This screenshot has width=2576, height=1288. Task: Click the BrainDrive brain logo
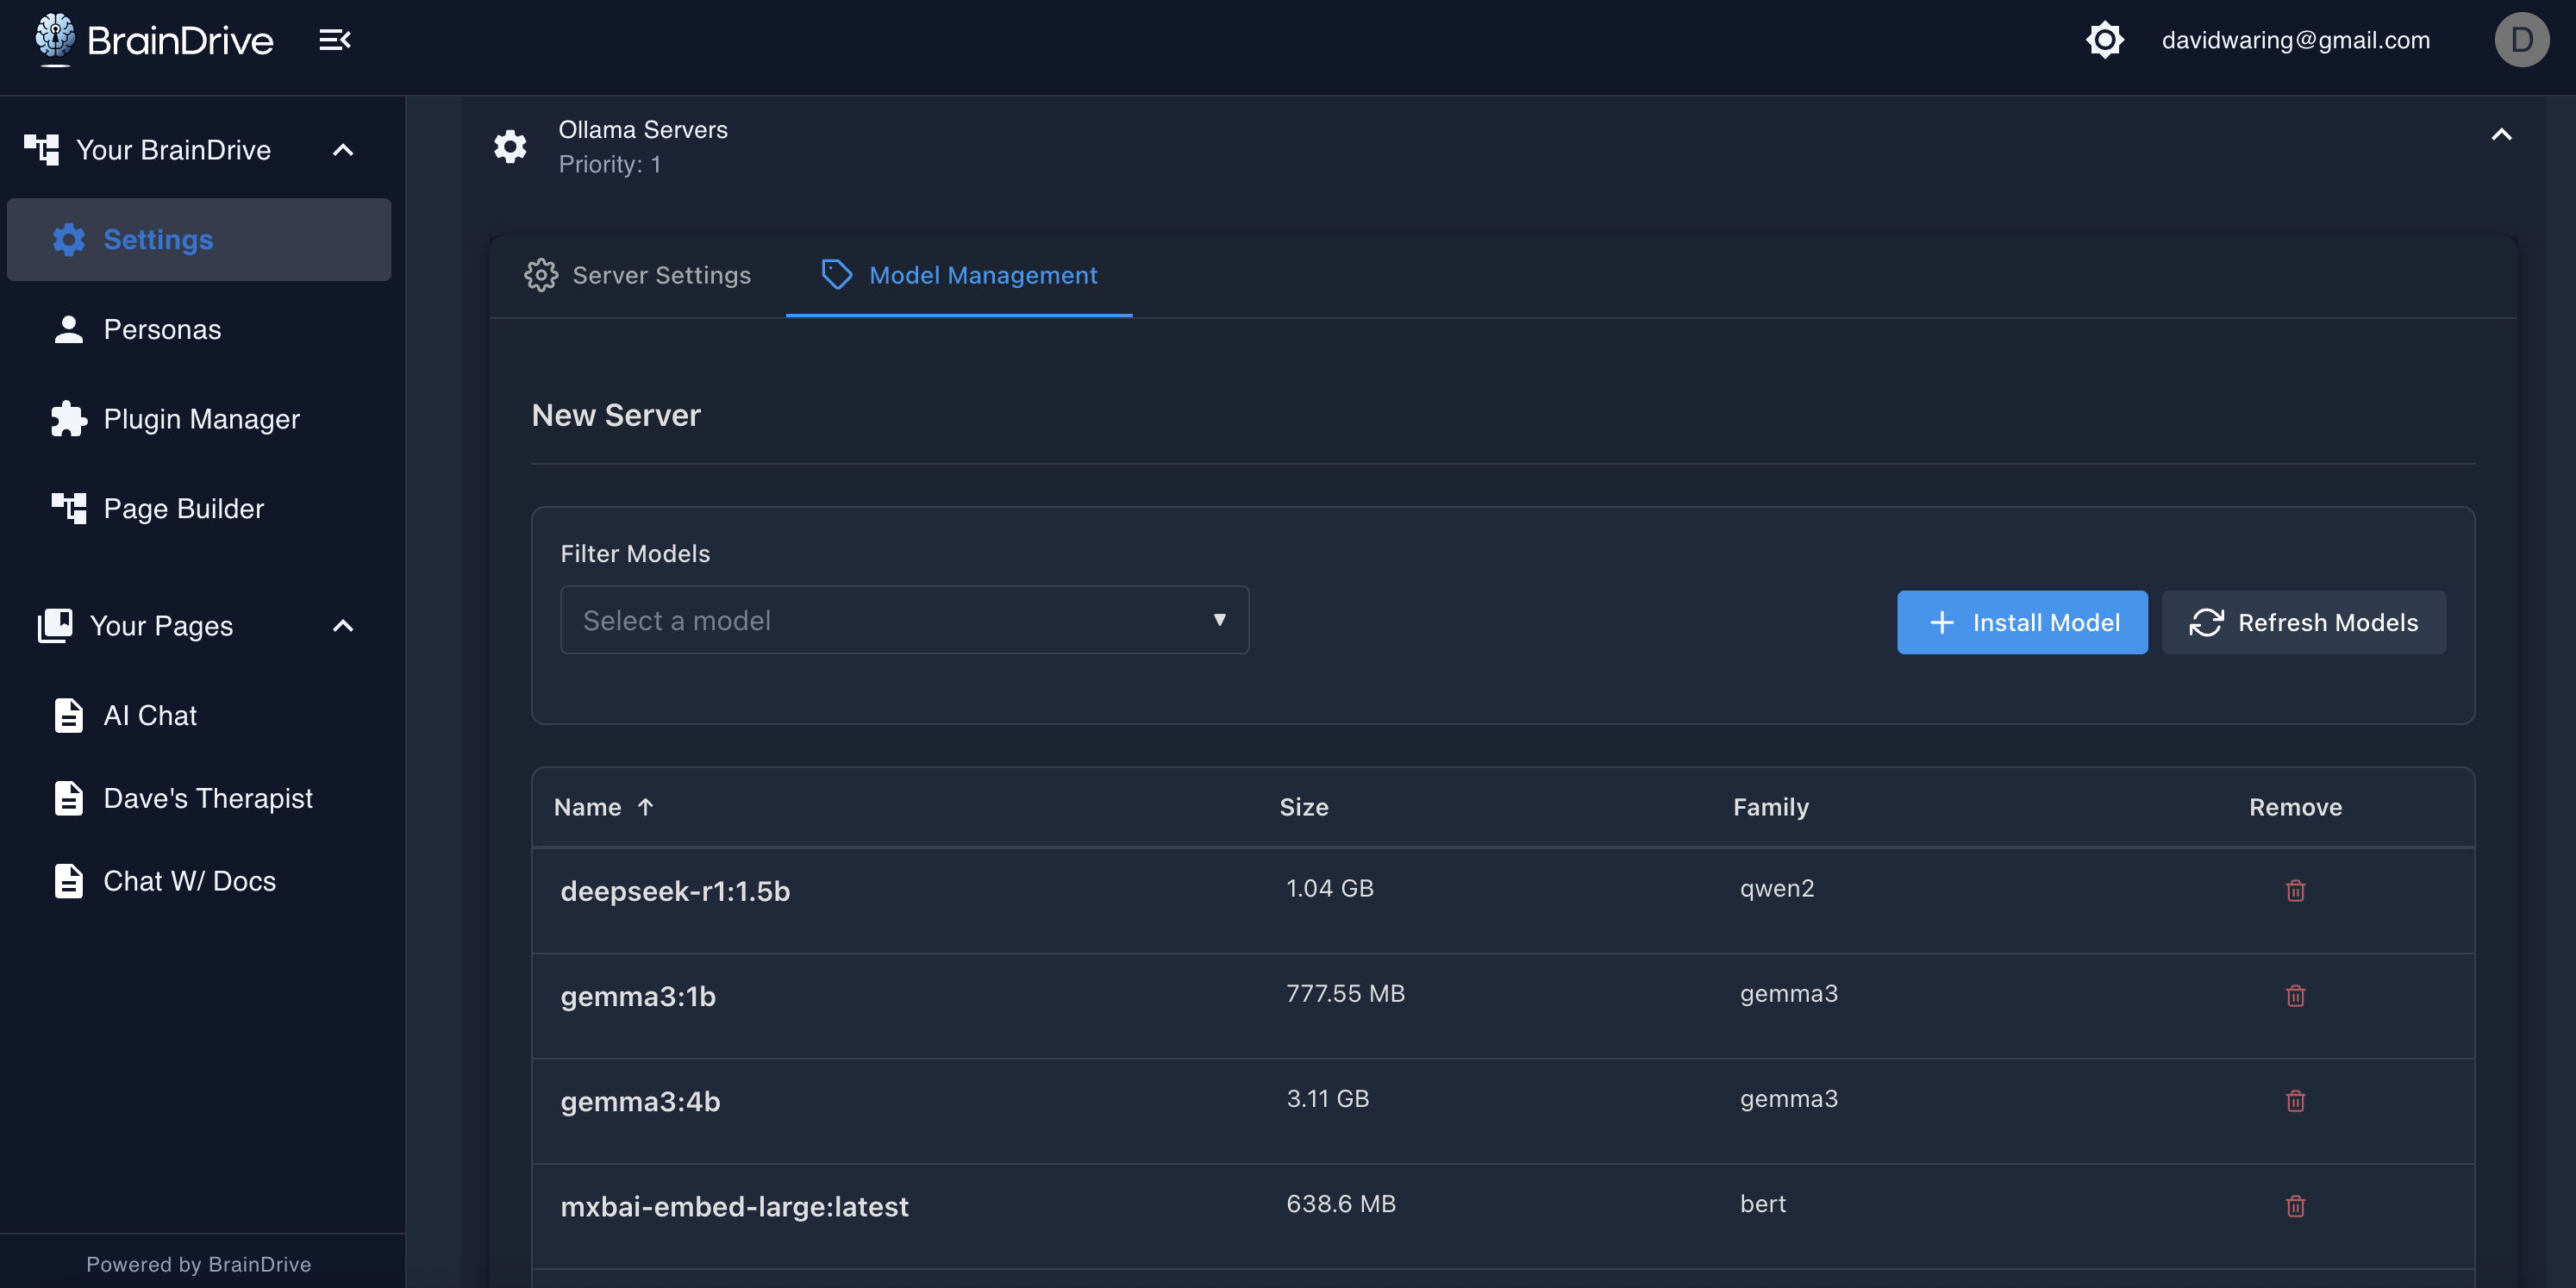pyautogui.click(x=55, y=38)
